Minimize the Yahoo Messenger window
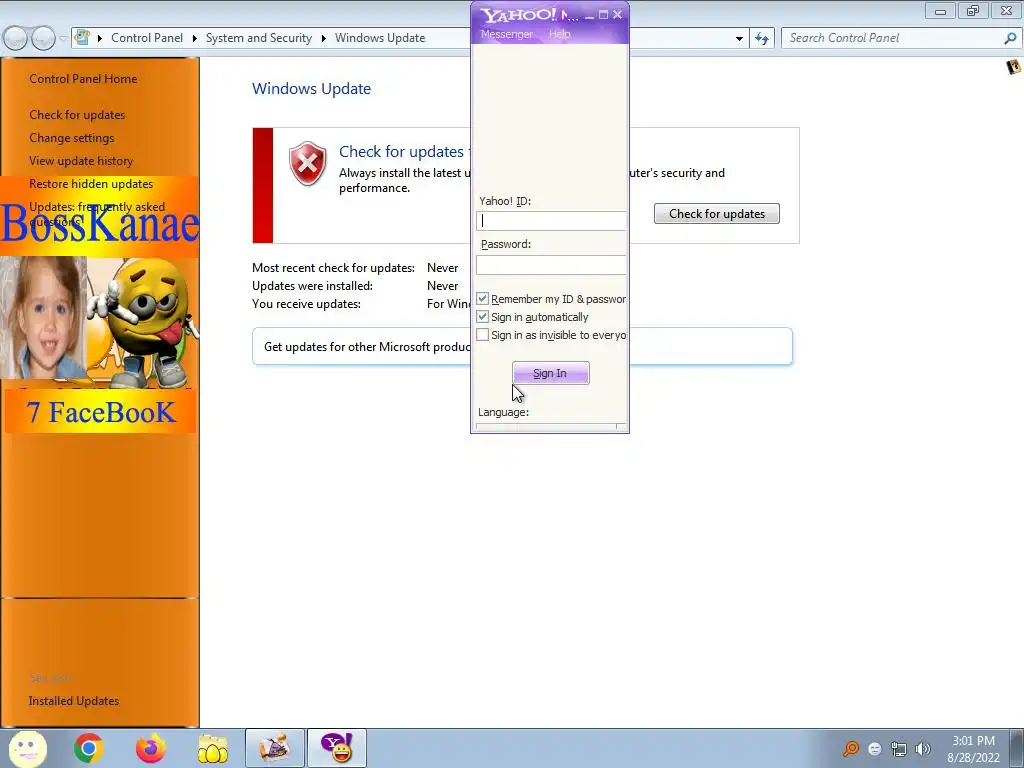Viewport: 1024px width, 768px height. [589, 15]
